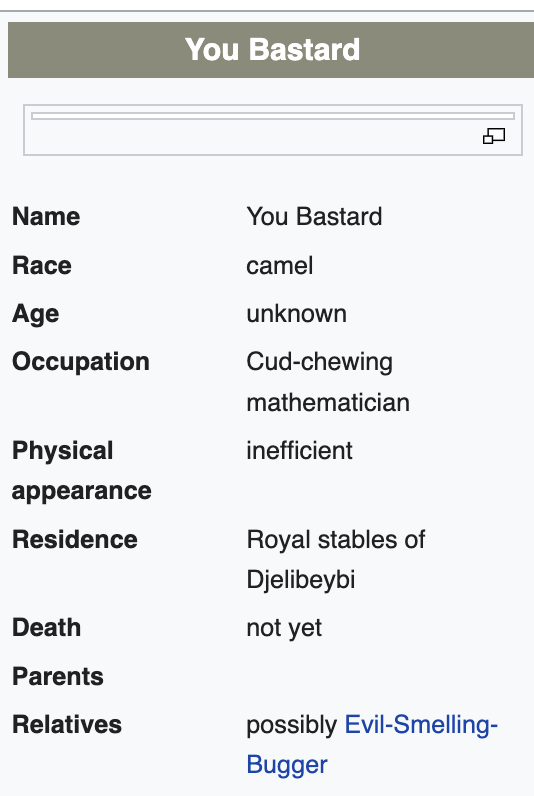Click the You Bastard name value
The width and height of the screenshot is (534, 796).
314,217
